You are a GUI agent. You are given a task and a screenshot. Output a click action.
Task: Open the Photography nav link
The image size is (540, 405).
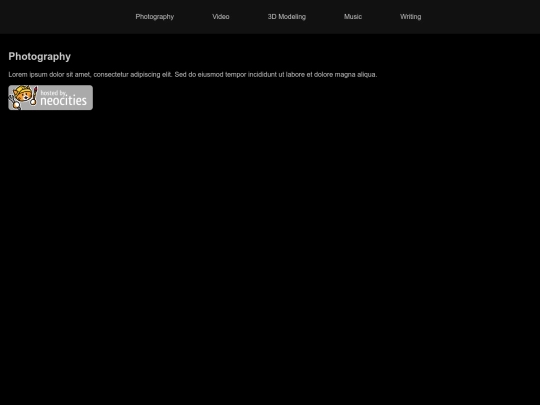(x=154, y=17)
